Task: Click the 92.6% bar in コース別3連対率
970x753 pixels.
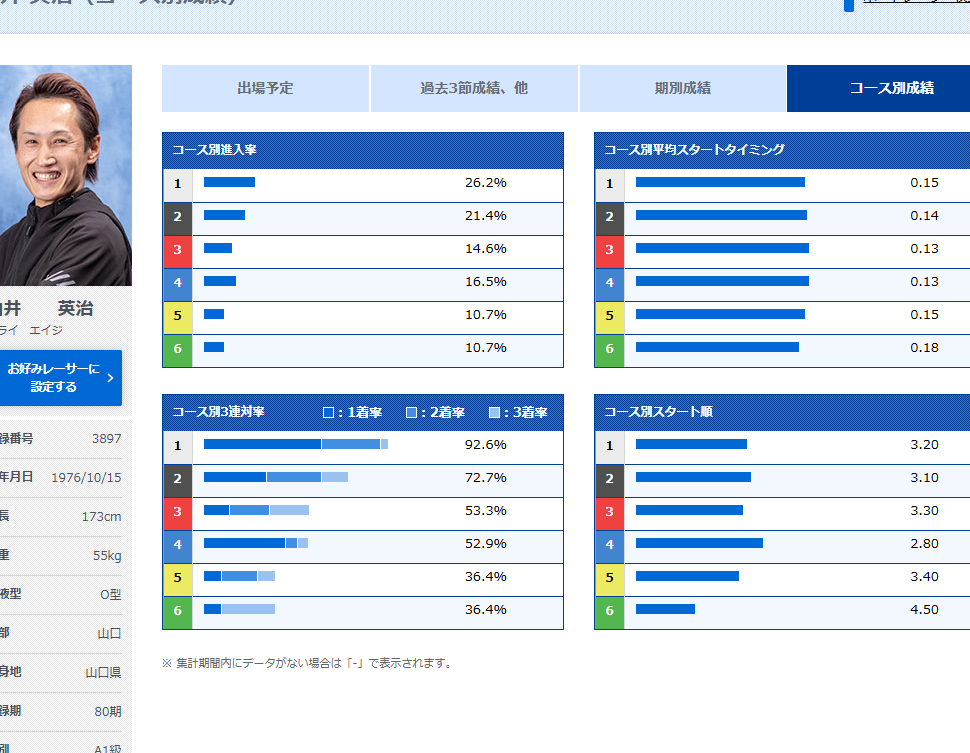Action: point(295,444)
